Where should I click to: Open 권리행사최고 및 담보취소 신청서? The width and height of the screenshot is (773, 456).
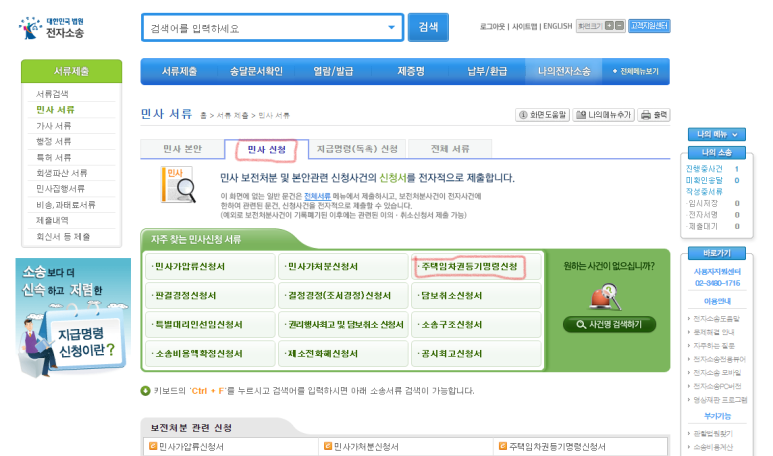(x=343, y=325)
